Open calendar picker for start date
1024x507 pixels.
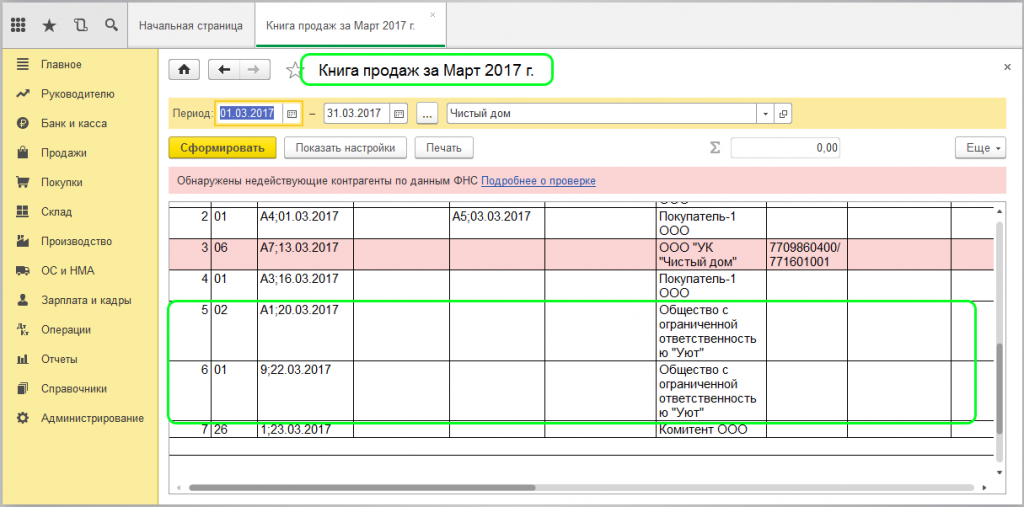[x=292, y=114]
